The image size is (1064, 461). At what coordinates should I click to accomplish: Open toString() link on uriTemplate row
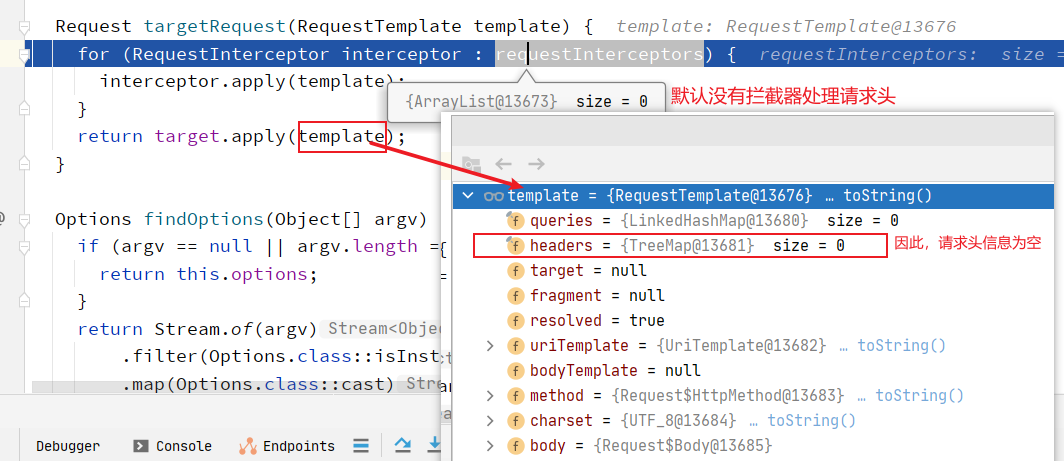point(901,346)
